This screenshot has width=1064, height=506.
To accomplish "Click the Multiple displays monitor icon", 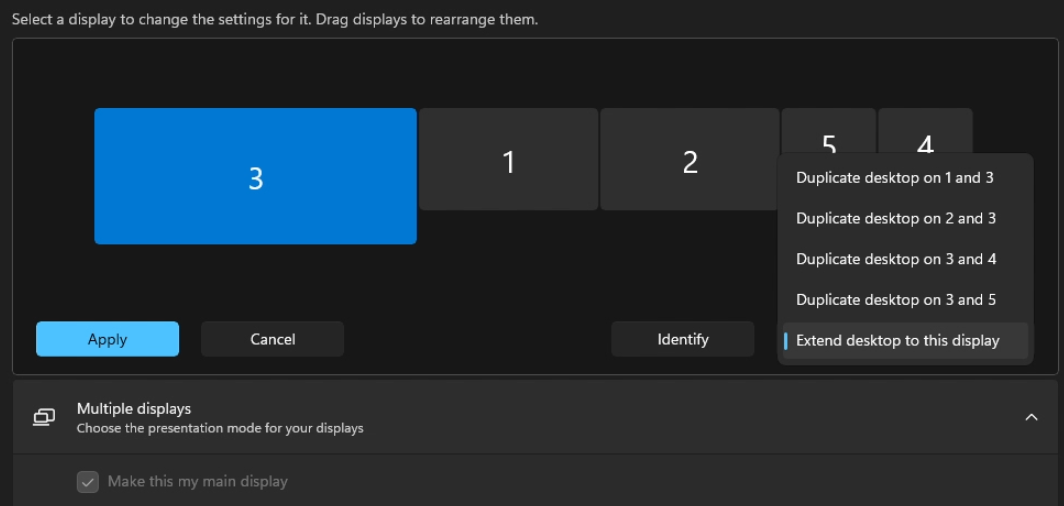I will pyautogui.click(x=44, y=417).
